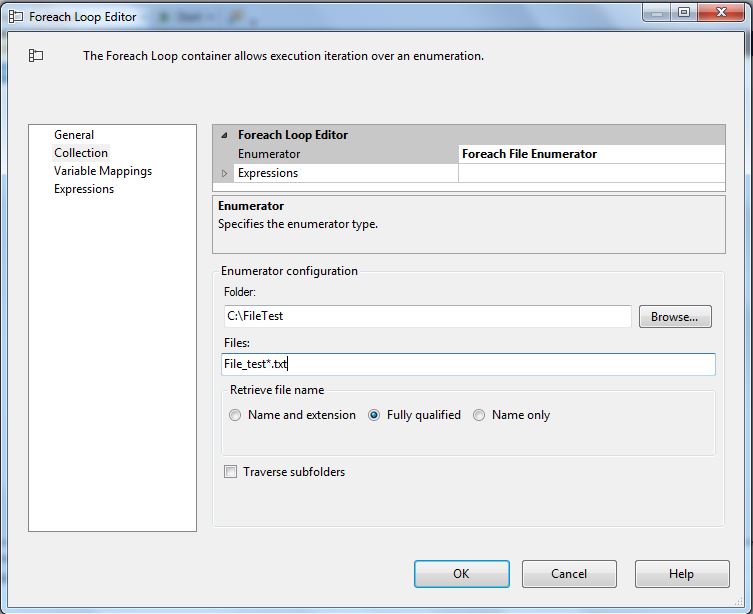The height and width of the screenshot is (614, 753).
Task: Click the Files pattern text box
Action: point(468,364)
